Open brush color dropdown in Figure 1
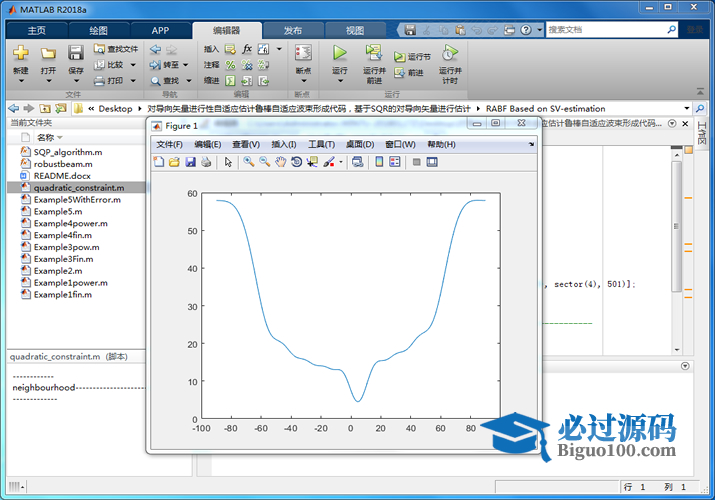 tap(341, 162)
